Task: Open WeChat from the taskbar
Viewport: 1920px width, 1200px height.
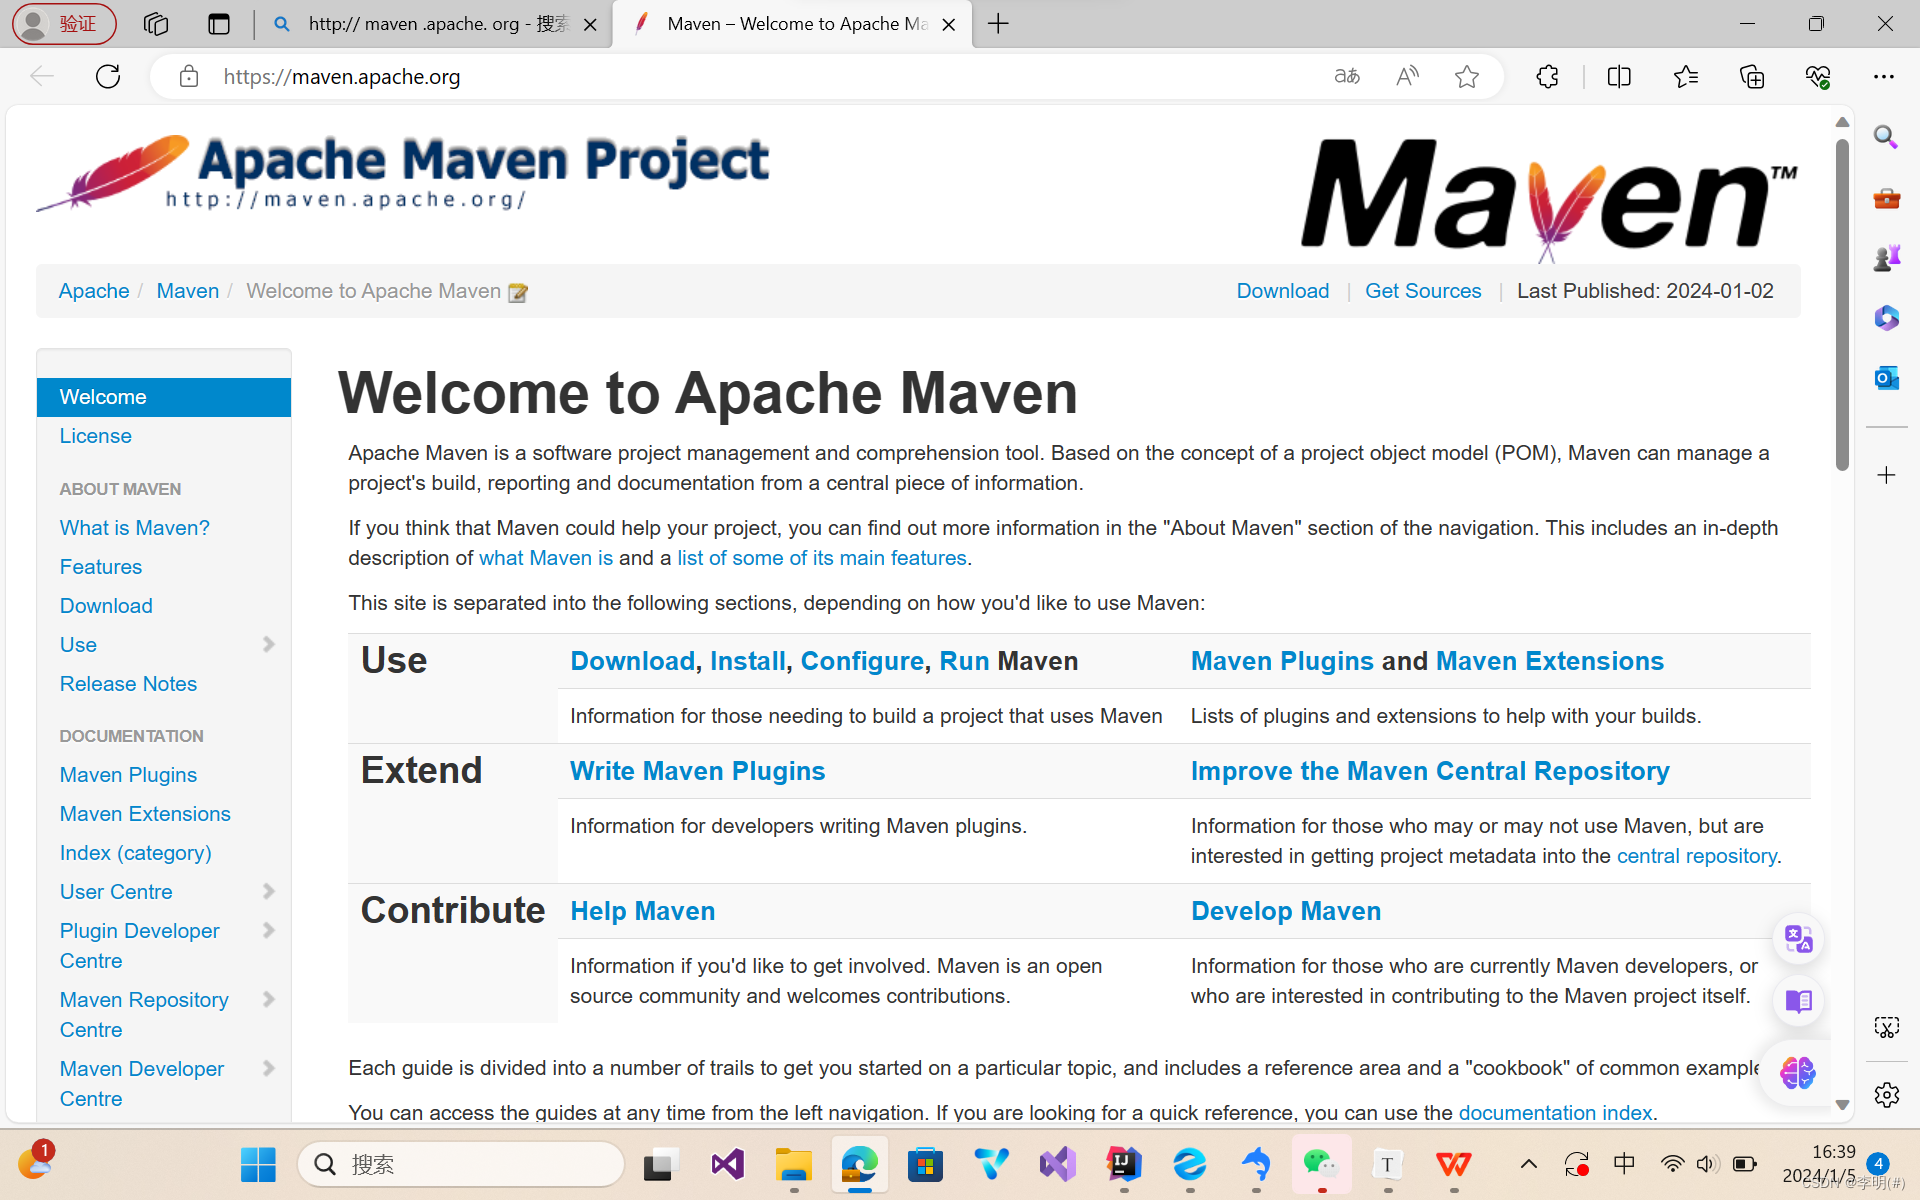Action: tap(1321, 1163)
